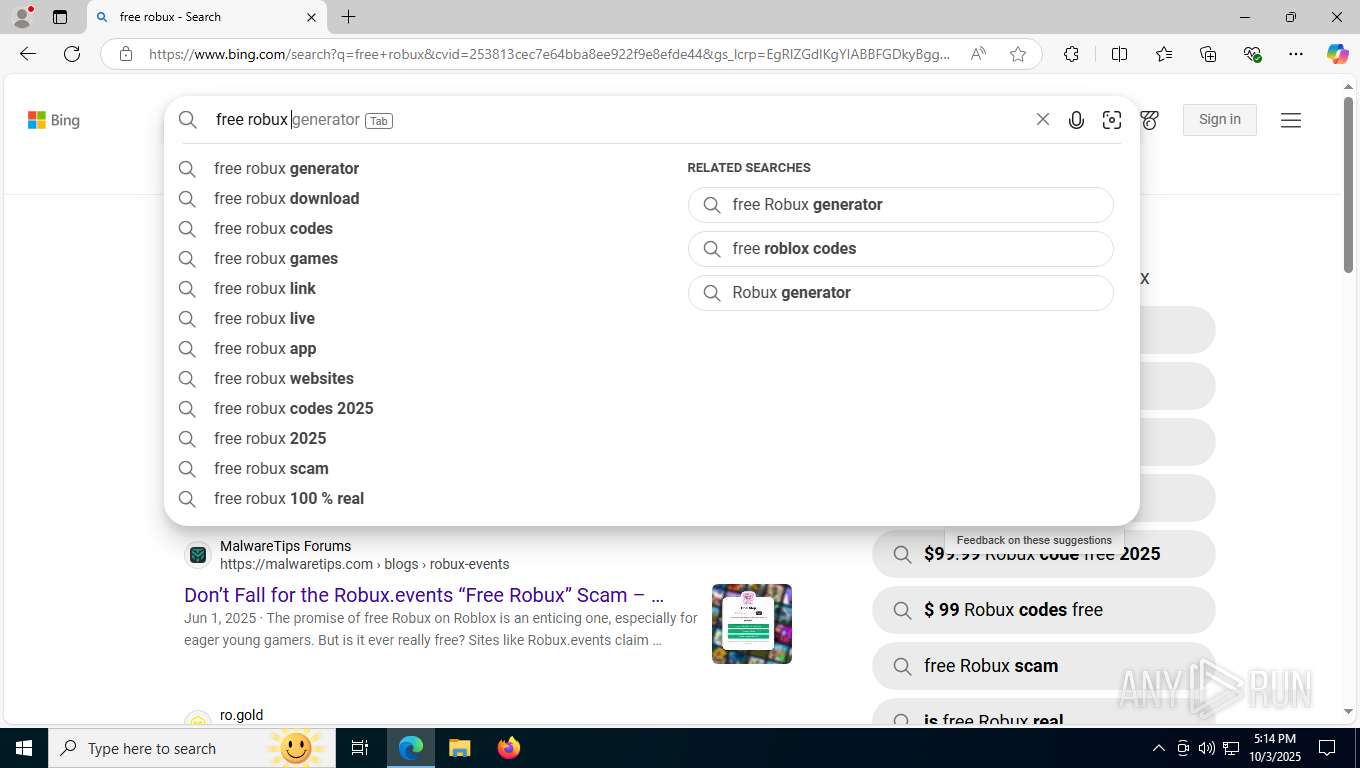Select suggestion free robux download

tap(286, 199)
